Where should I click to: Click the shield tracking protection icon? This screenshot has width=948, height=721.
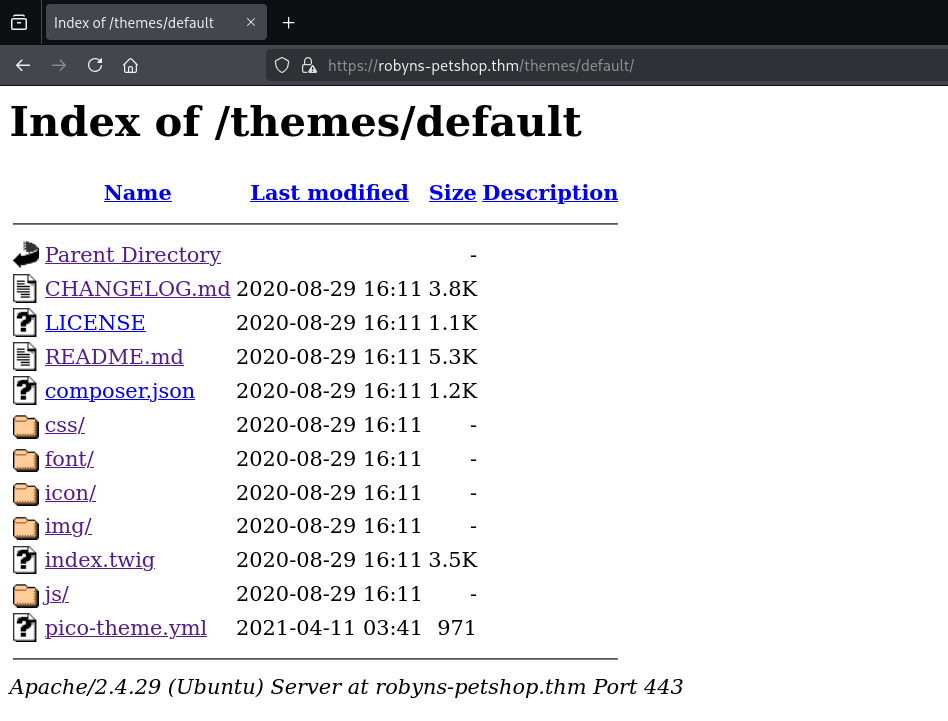[x=282, y=66]
